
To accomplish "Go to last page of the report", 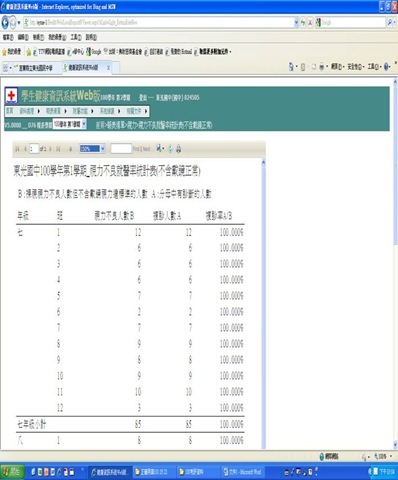I will coord(58,149).
